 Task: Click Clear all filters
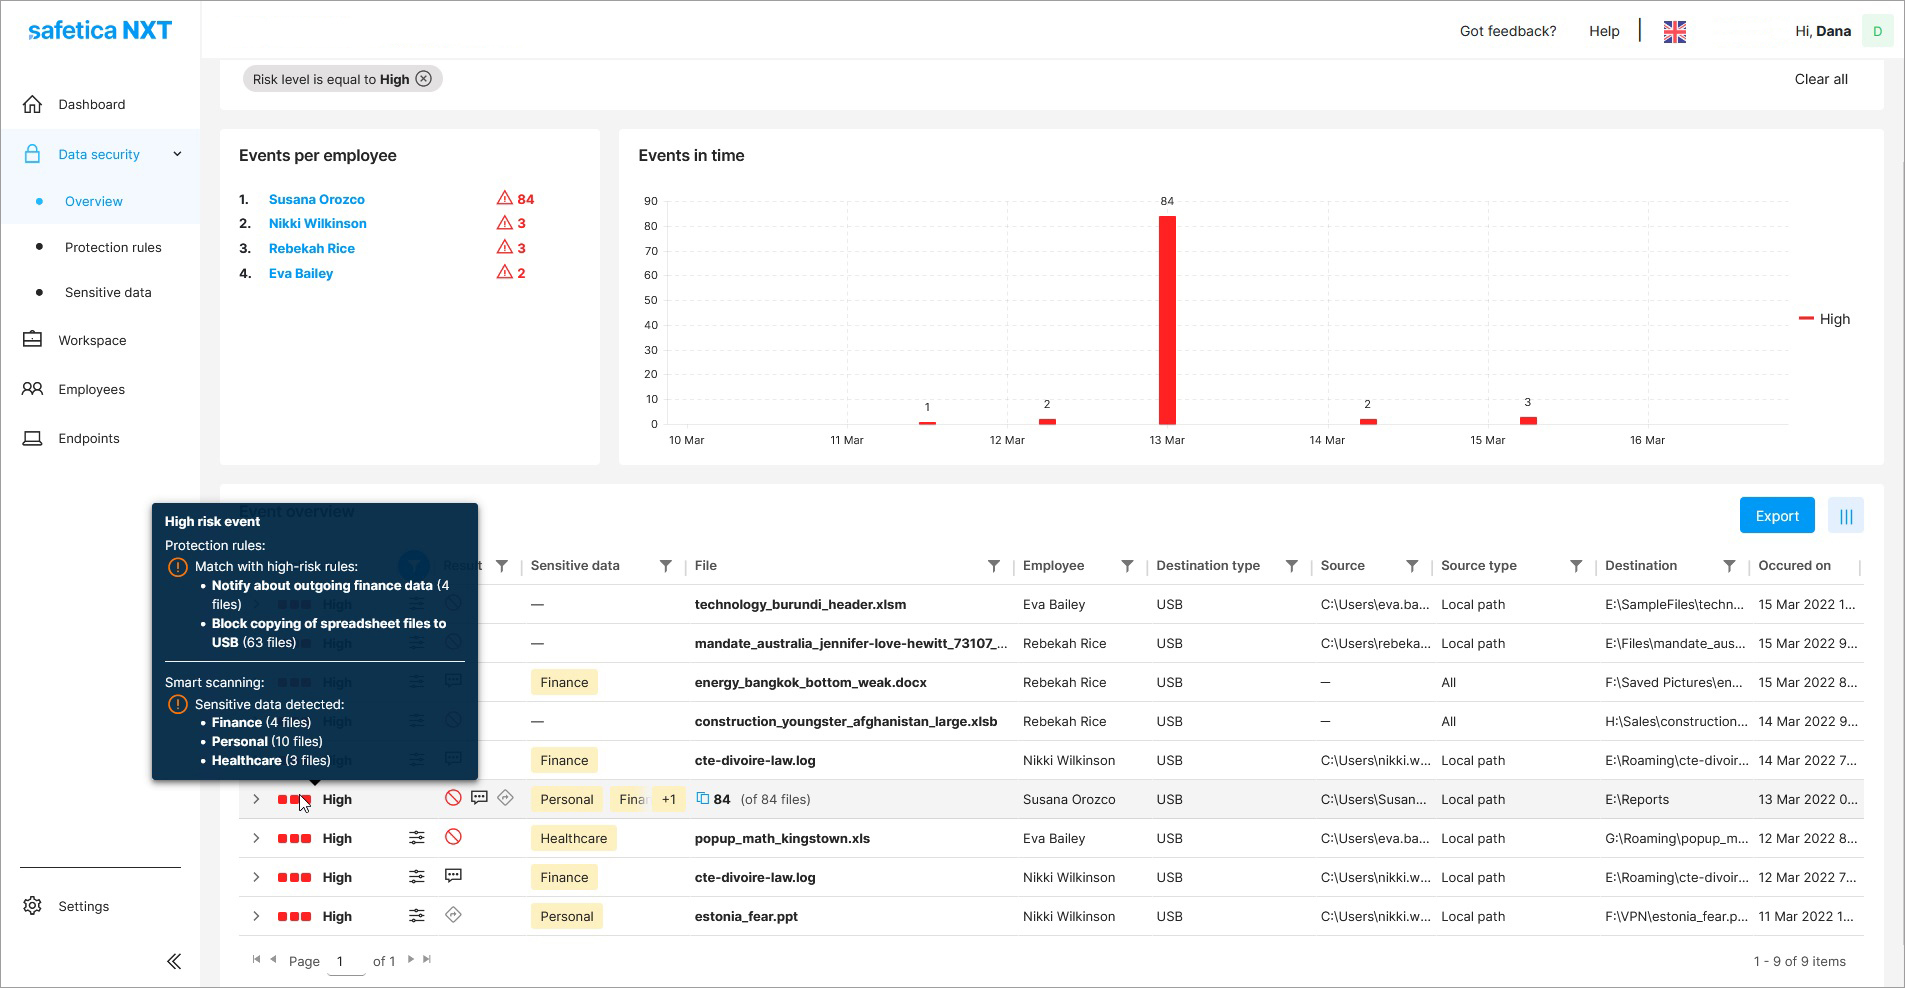pyautogui.click(x=1821, y=79)
